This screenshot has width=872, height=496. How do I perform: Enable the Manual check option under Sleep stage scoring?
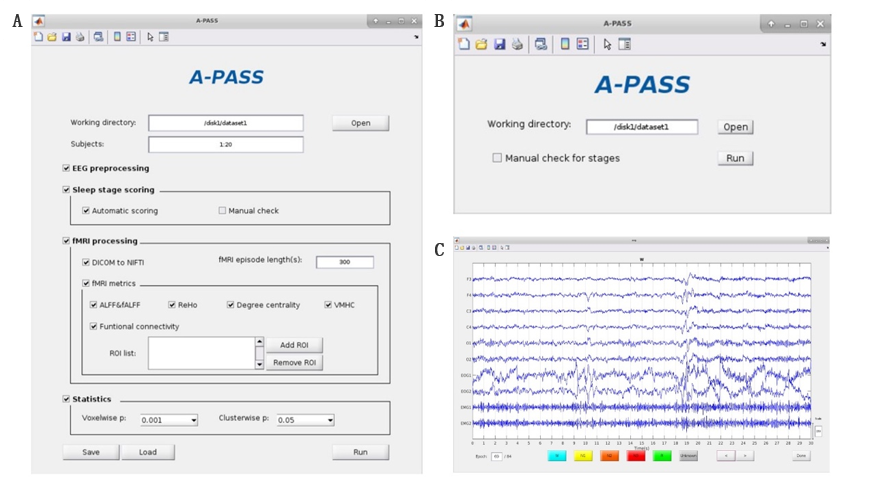click(x=223, y=211)
